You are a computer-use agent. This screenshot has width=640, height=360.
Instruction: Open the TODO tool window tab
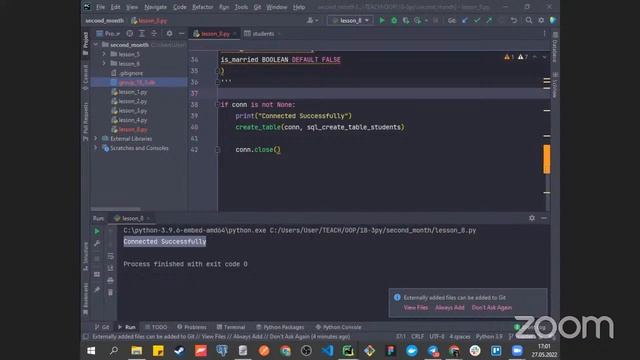(x=156, y=327)
